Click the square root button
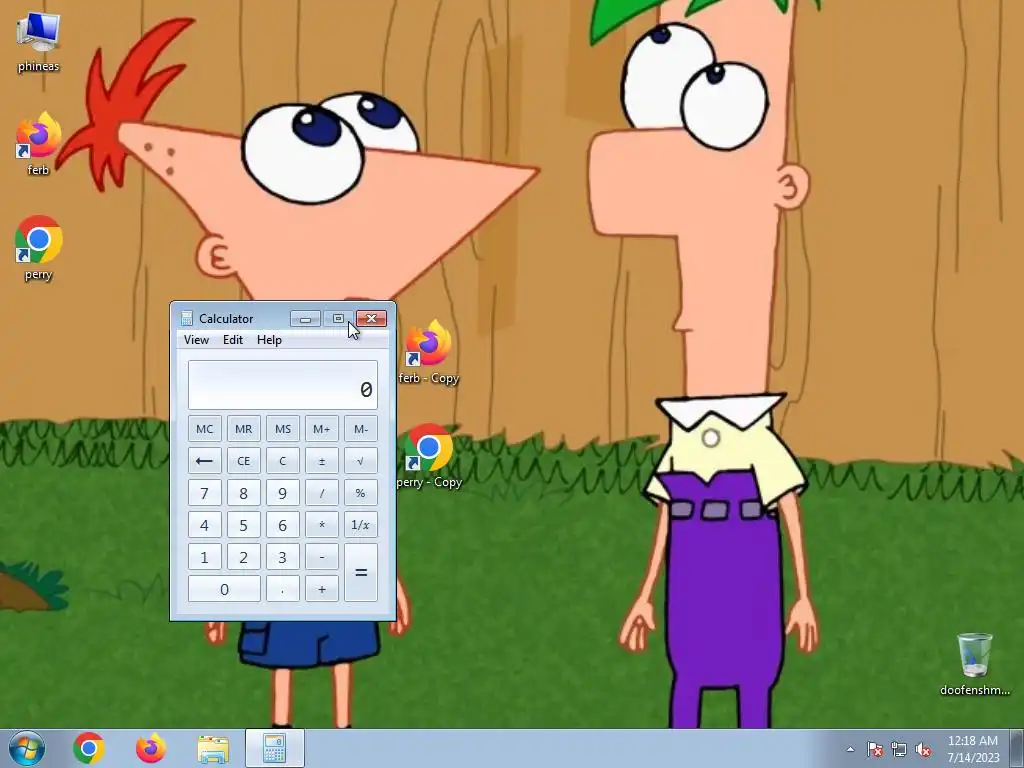The image size is (1024, 768). pos(361,461)
